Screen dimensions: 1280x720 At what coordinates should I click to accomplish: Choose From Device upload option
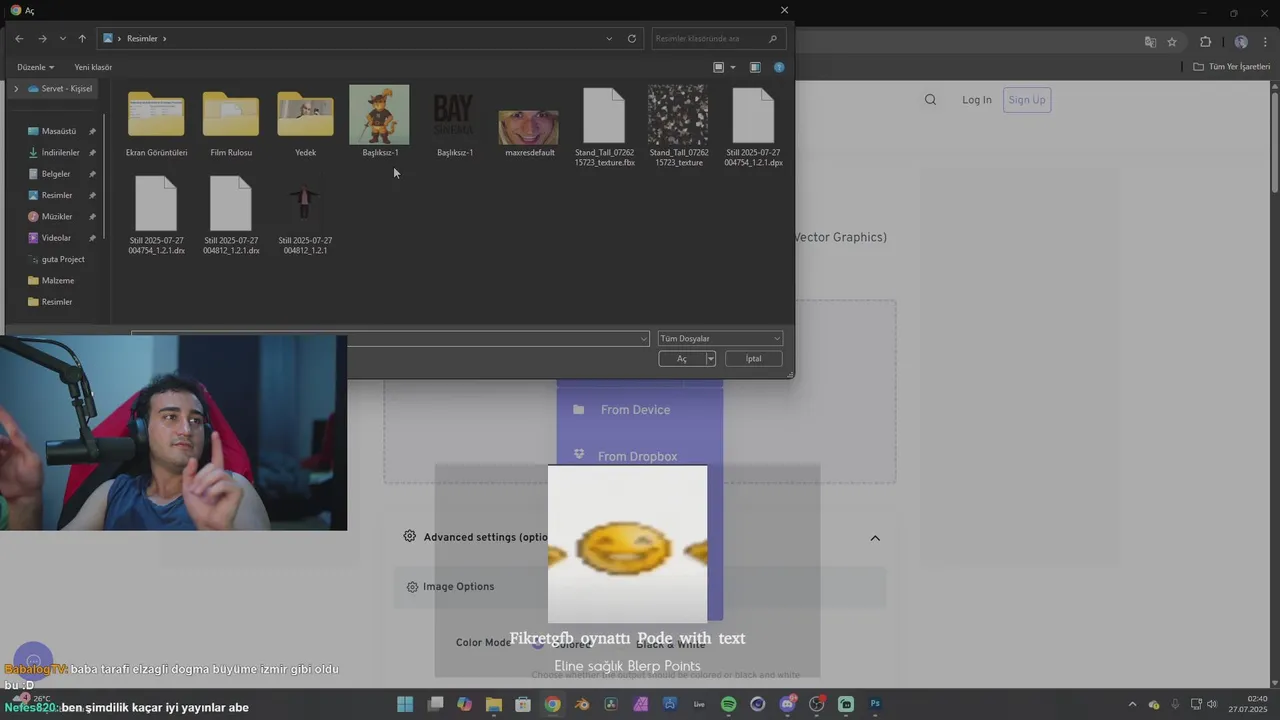[639, 410]
